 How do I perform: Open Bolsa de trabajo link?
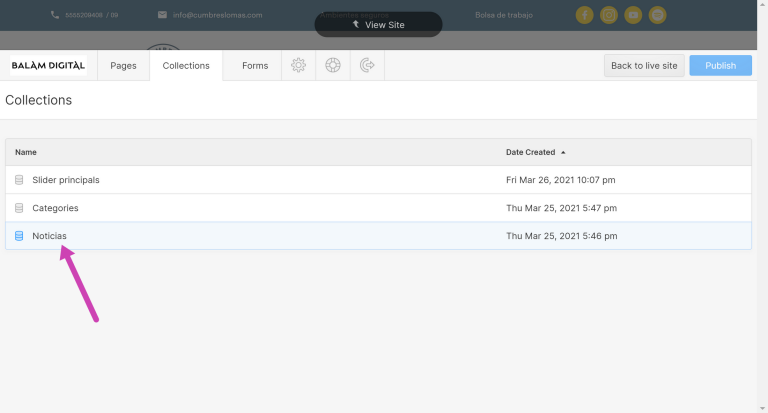pyautogui.click(x=504, y=15)
